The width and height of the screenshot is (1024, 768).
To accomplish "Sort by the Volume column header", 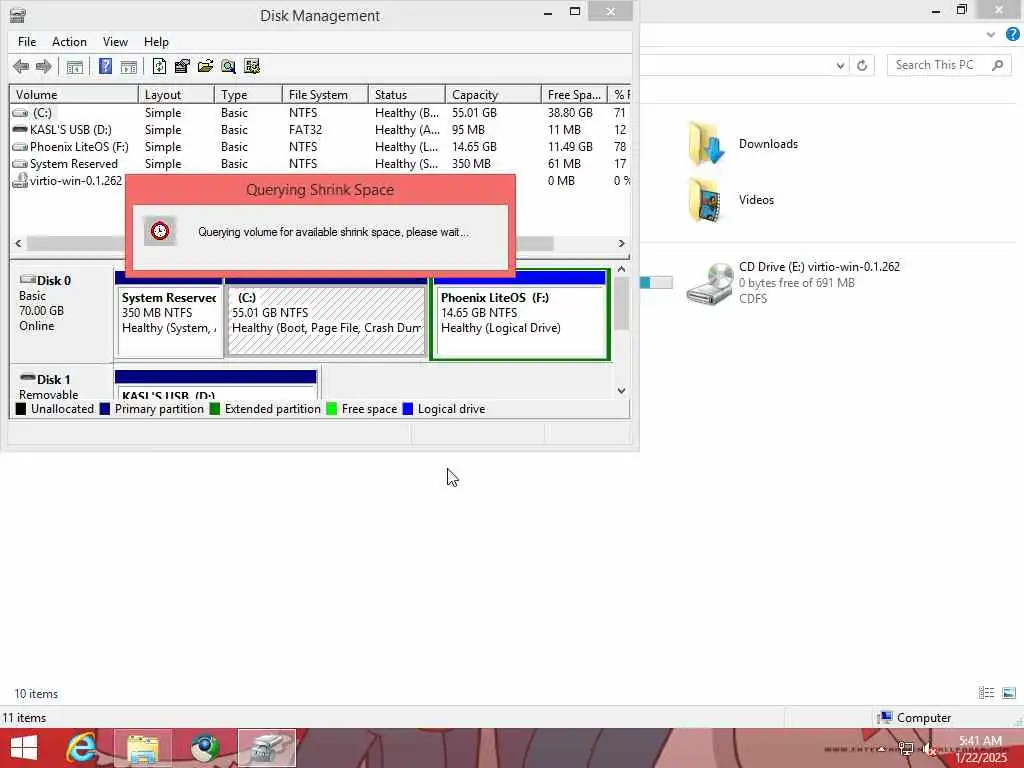I will coord(73,95).
